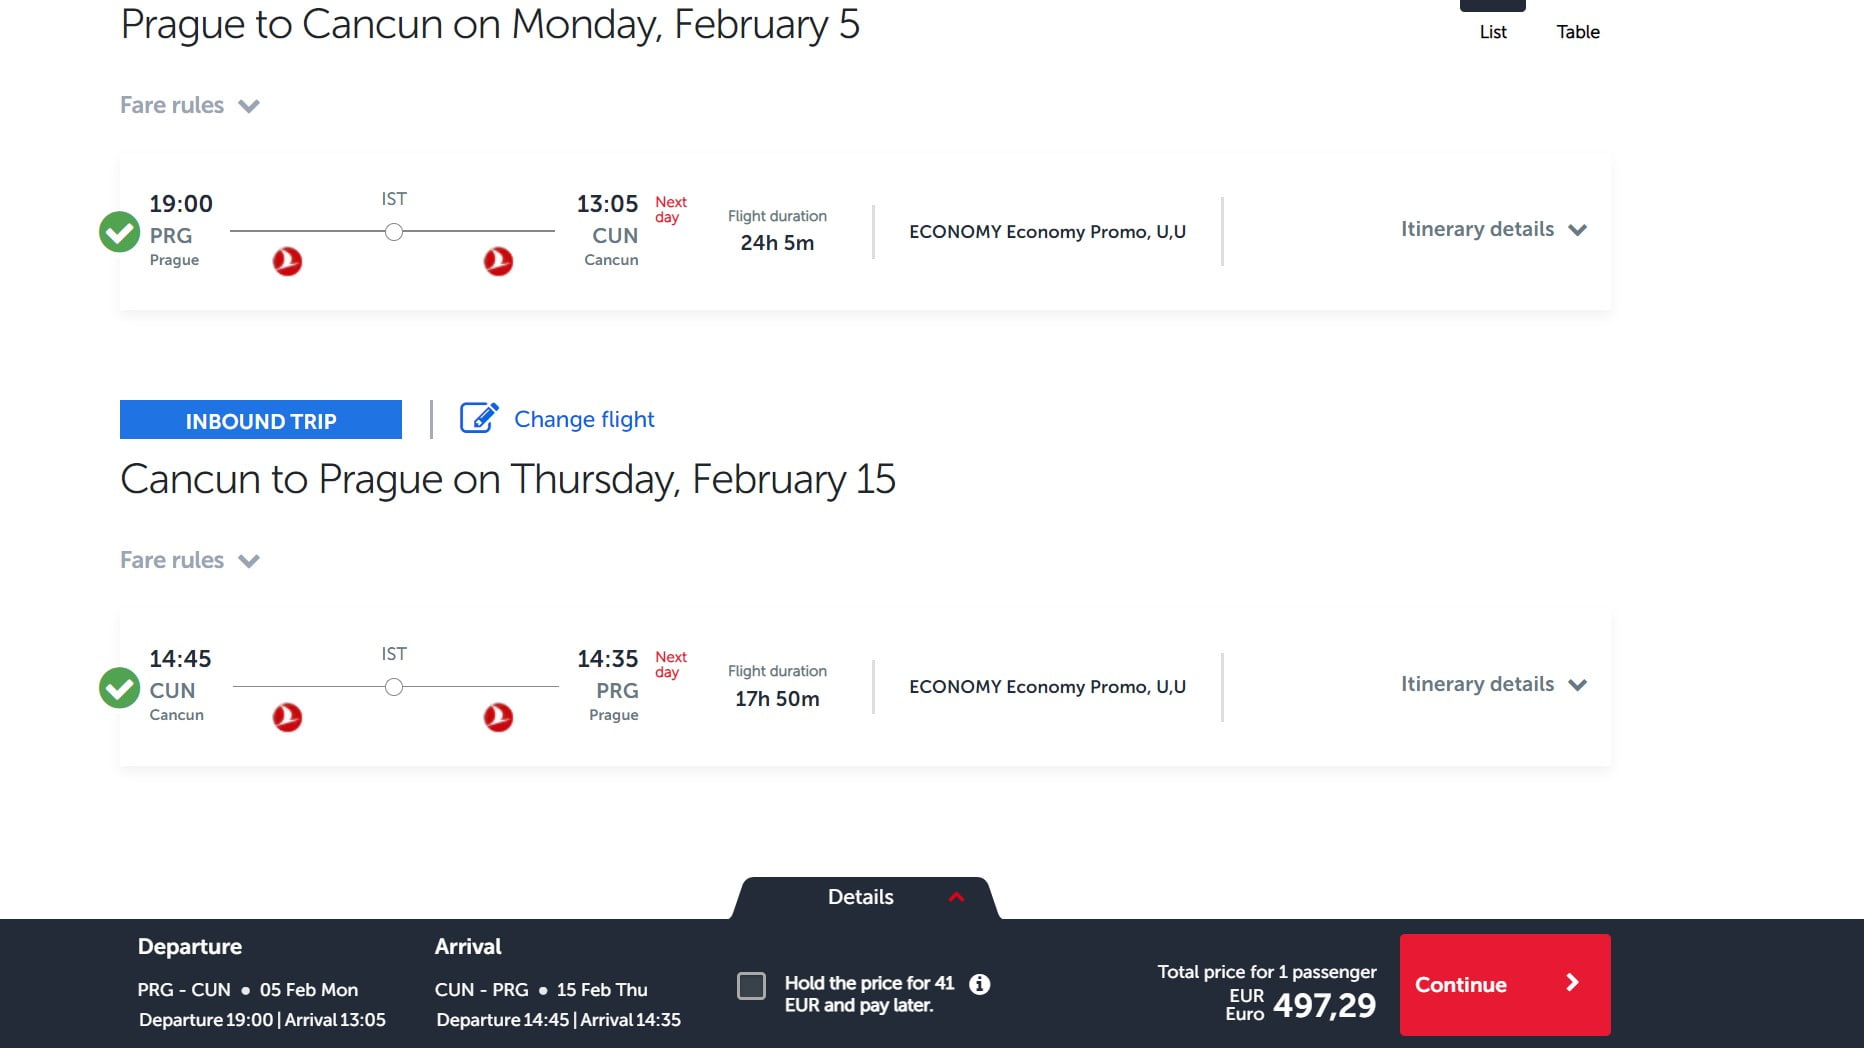Viewport: 1864px width, 1048px height.
Task: Expand Itinerary details for Cancun to Prague
Action: (1493, 684)
